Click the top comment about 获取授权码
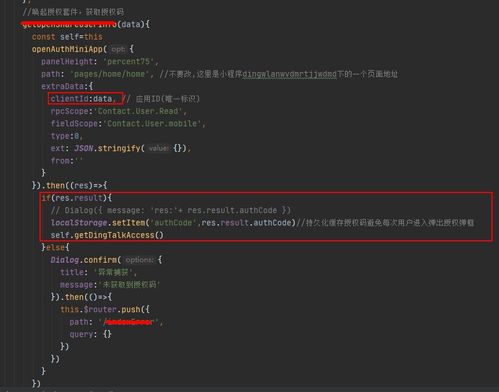This screenshot has height=392, width=499. (x=73, y=12)
